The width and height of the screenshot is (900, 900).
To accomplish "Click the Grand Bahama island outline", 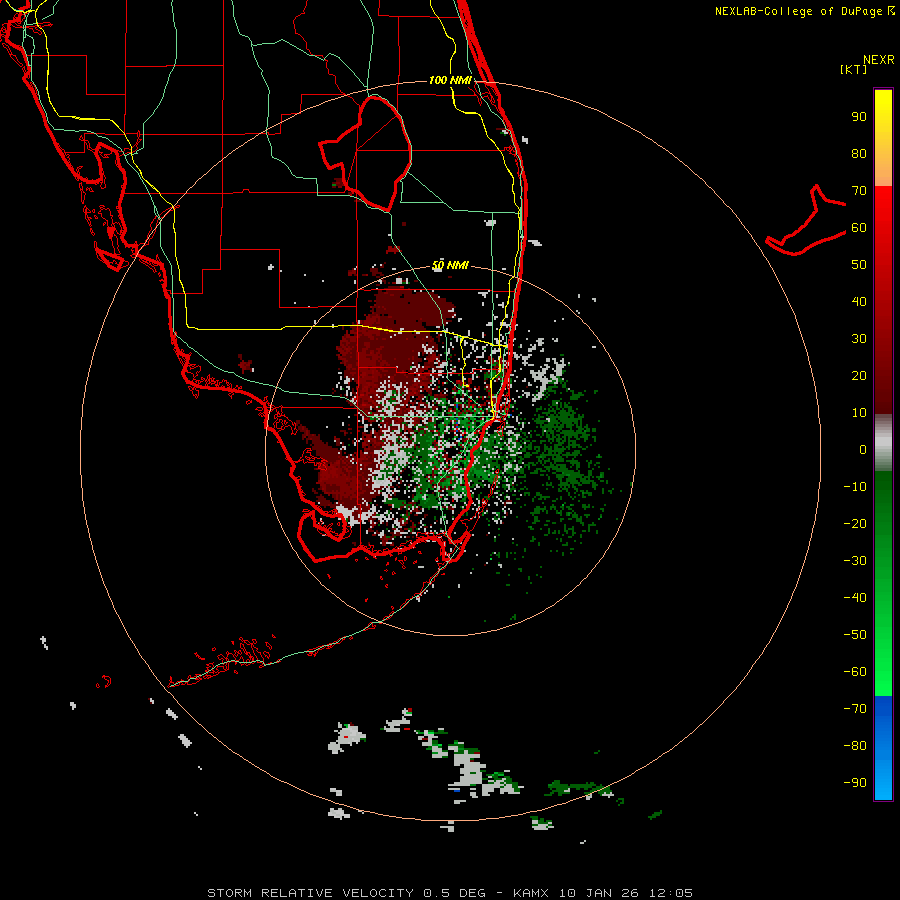I will point(806,220).
